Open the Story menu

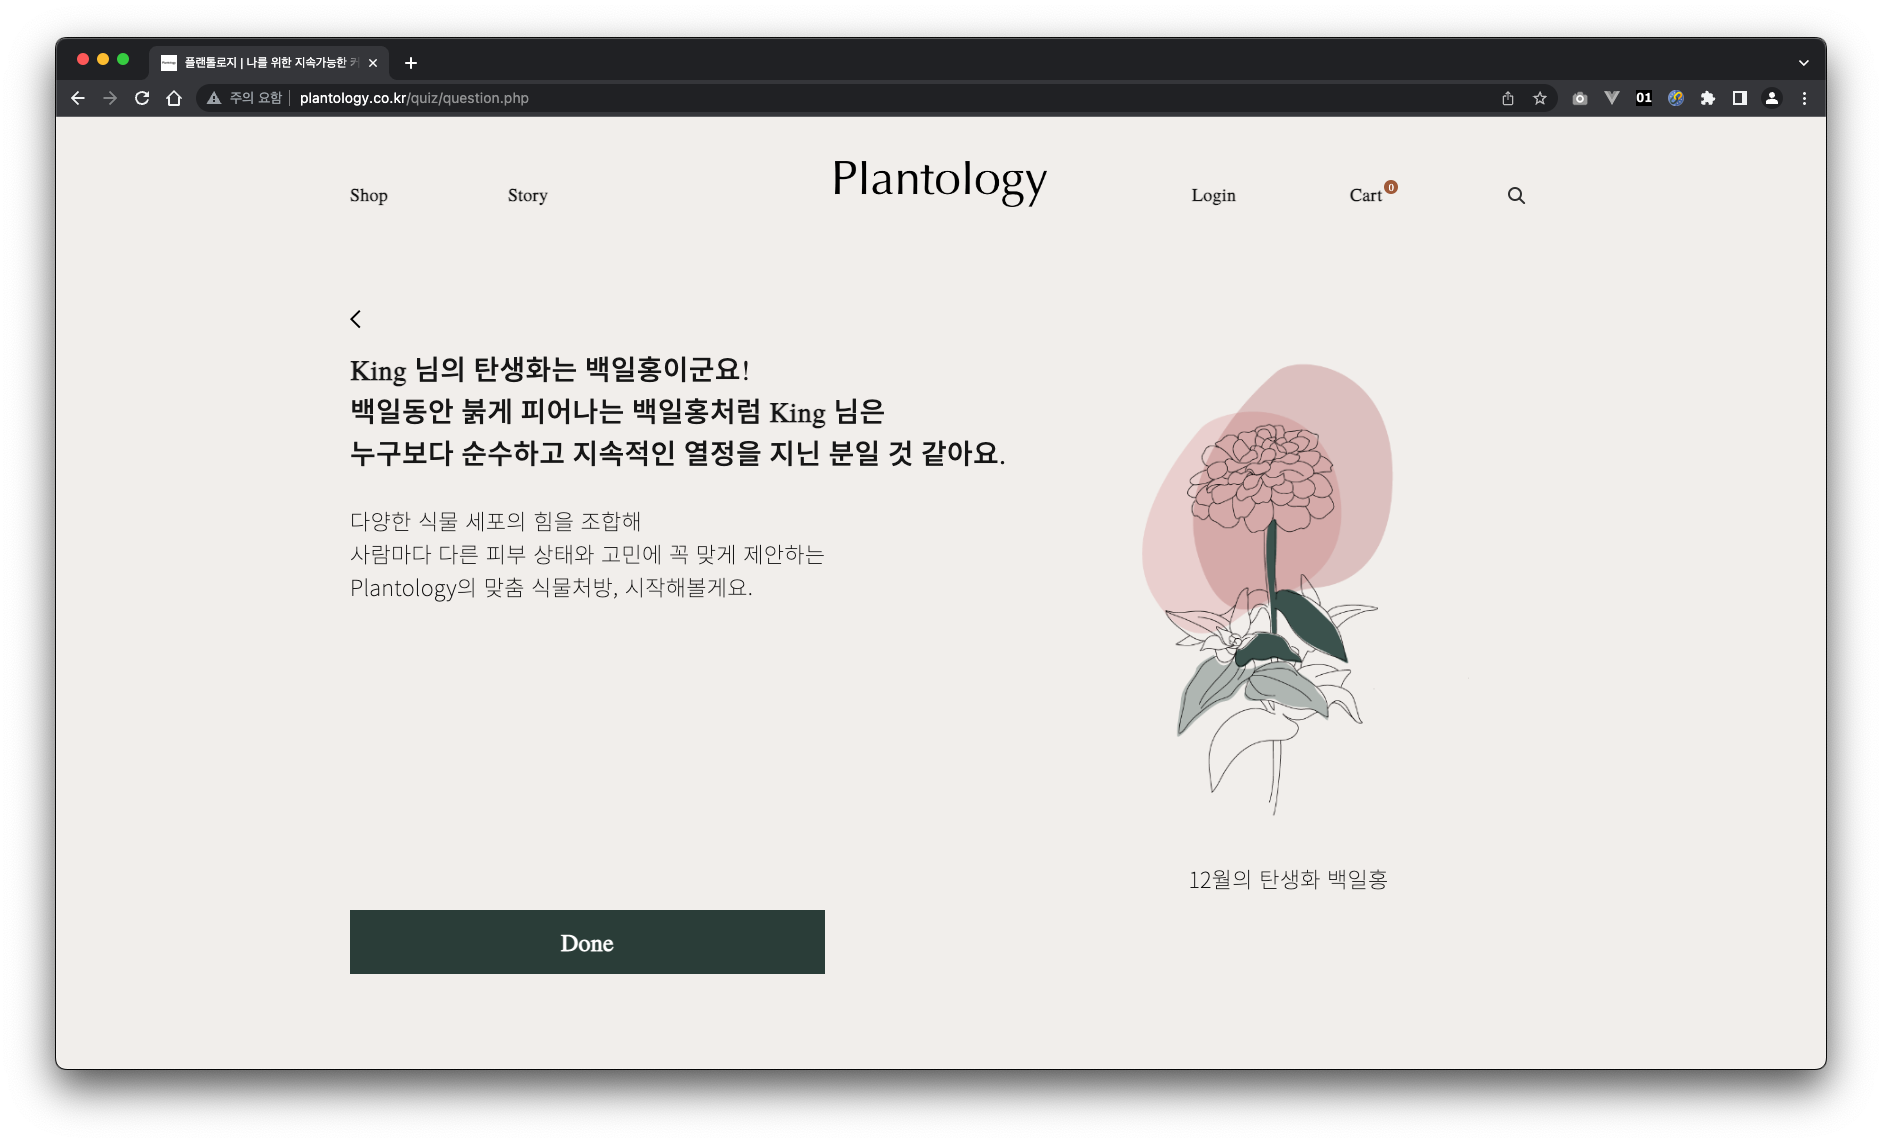click(x=528, y=195)
